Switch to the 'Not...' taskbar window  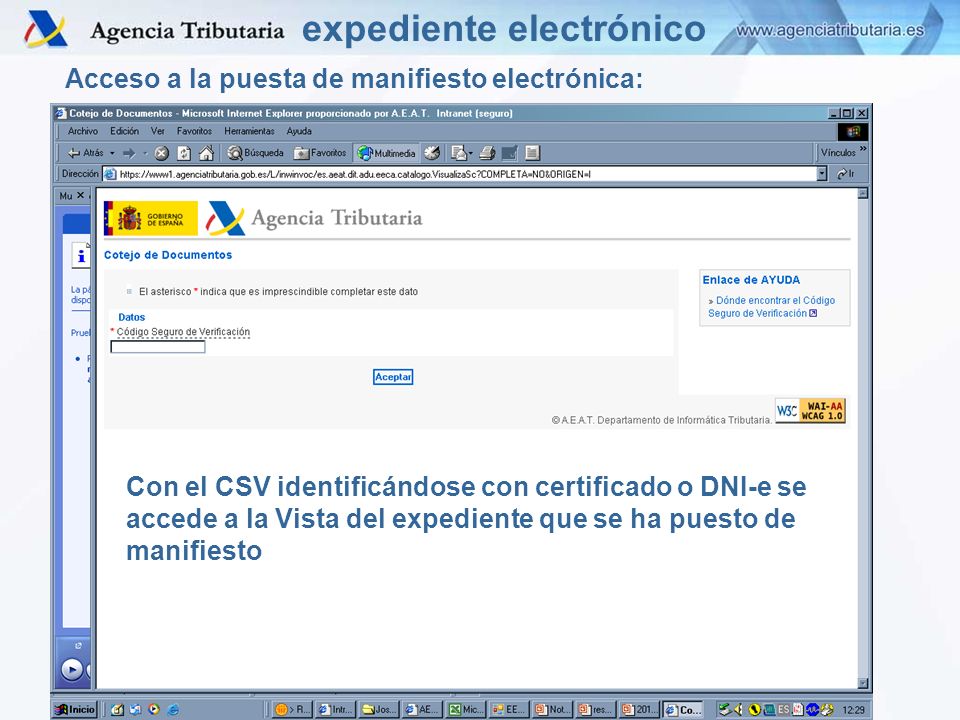tap(552, 710)
